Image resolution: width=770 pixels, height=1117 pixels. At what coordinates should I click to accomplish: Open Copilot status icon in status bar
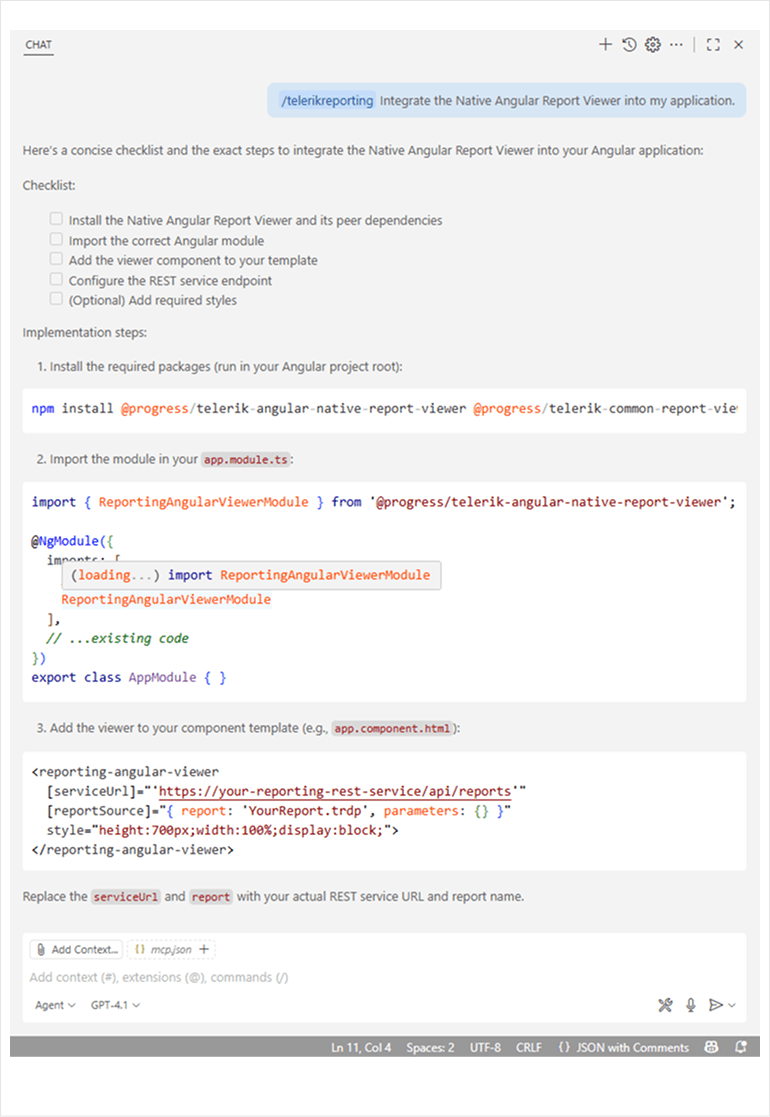click(x=711, y=1047)
